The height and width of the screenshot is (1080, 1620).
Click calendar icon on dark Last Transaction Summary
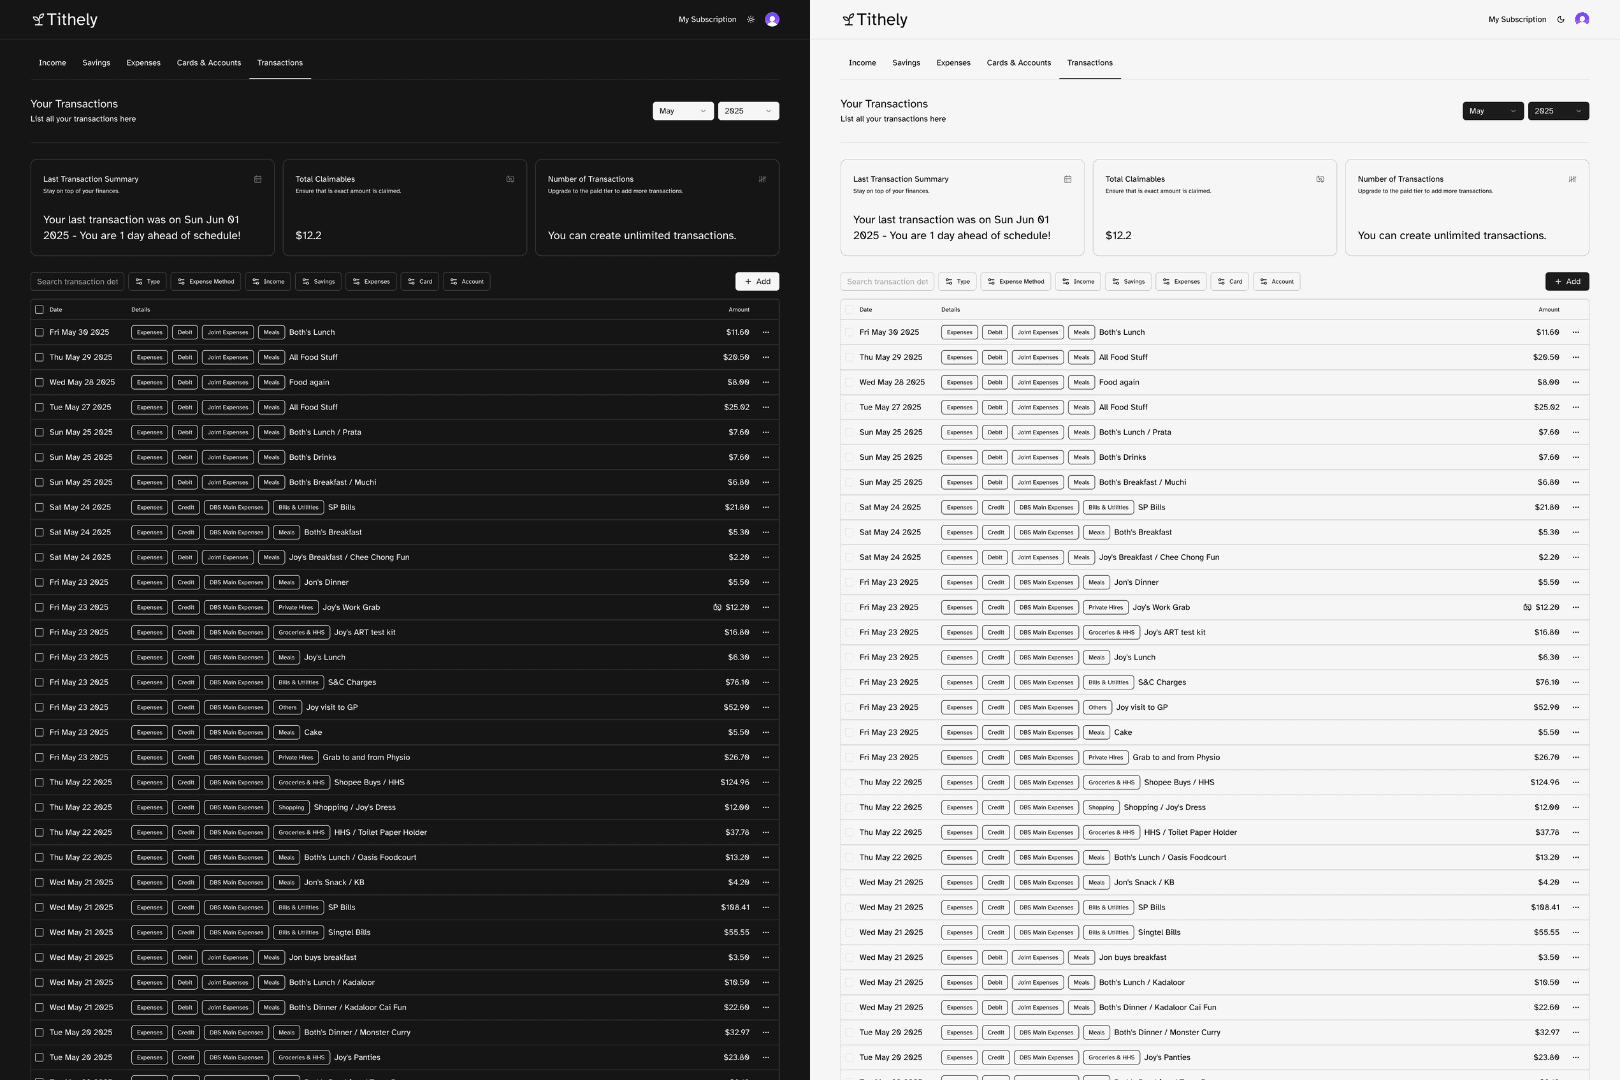point(257,179)
